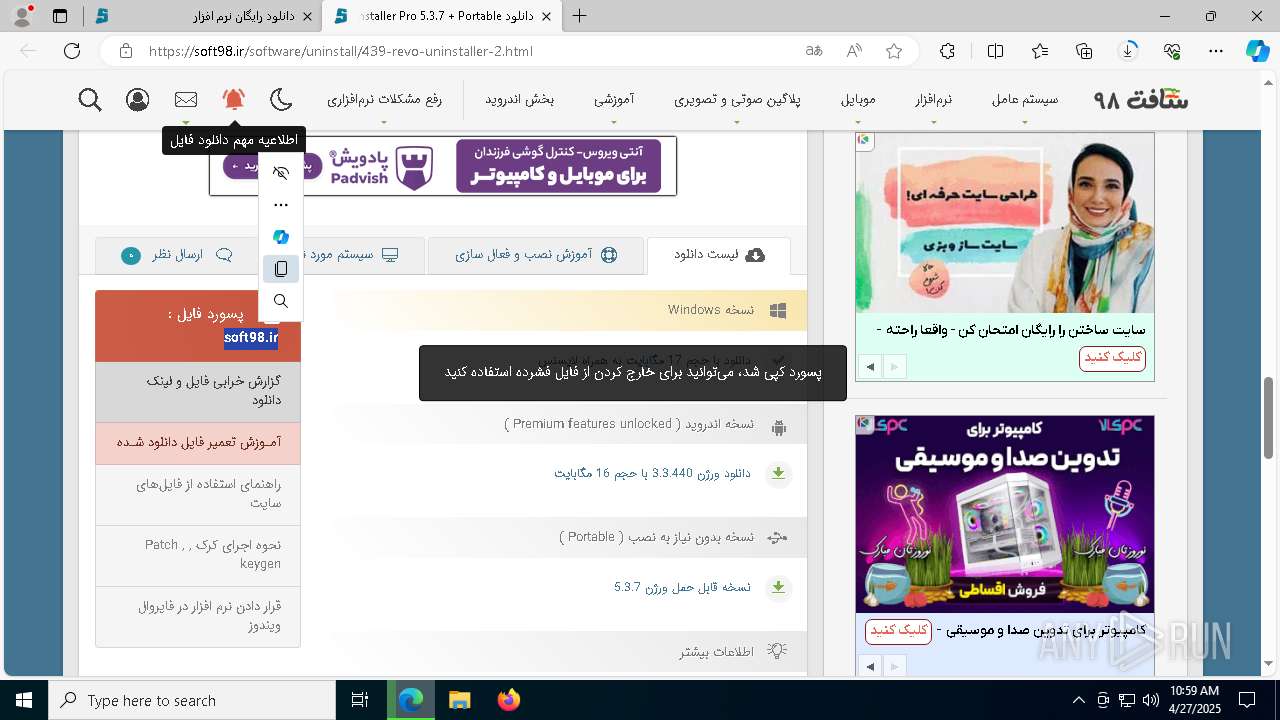Open Edge Settings and more menu
This screenshot has width=1280, height=720.
point(1216,51)
